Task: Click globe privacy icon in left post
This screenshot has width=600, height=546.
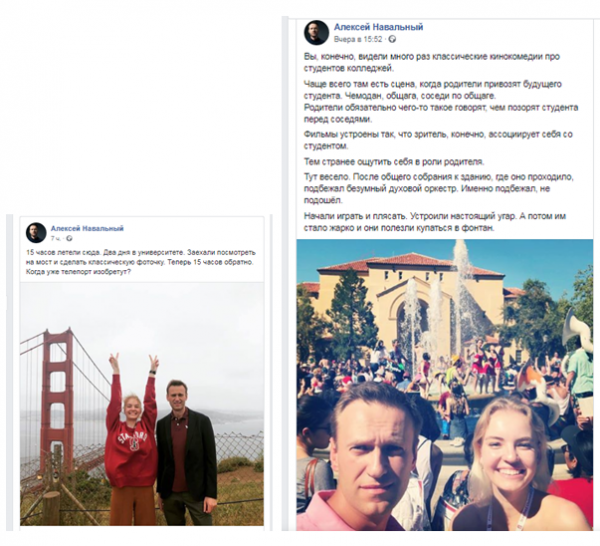Action: click(69, 238)
